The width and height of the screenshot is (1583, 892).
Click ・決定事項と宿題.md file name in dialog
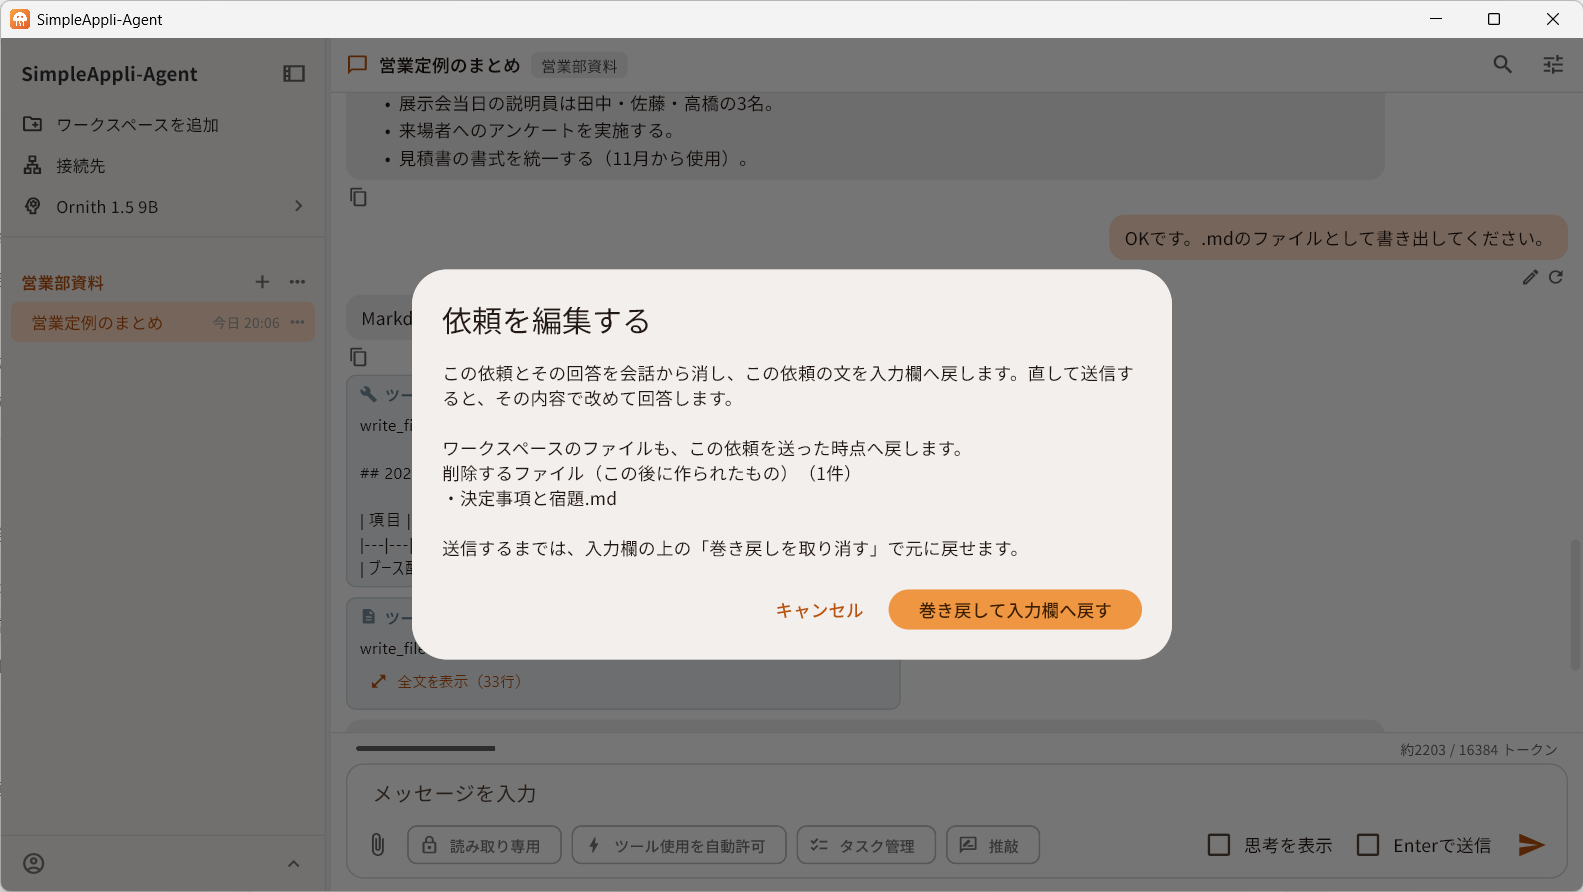(530, 498)
